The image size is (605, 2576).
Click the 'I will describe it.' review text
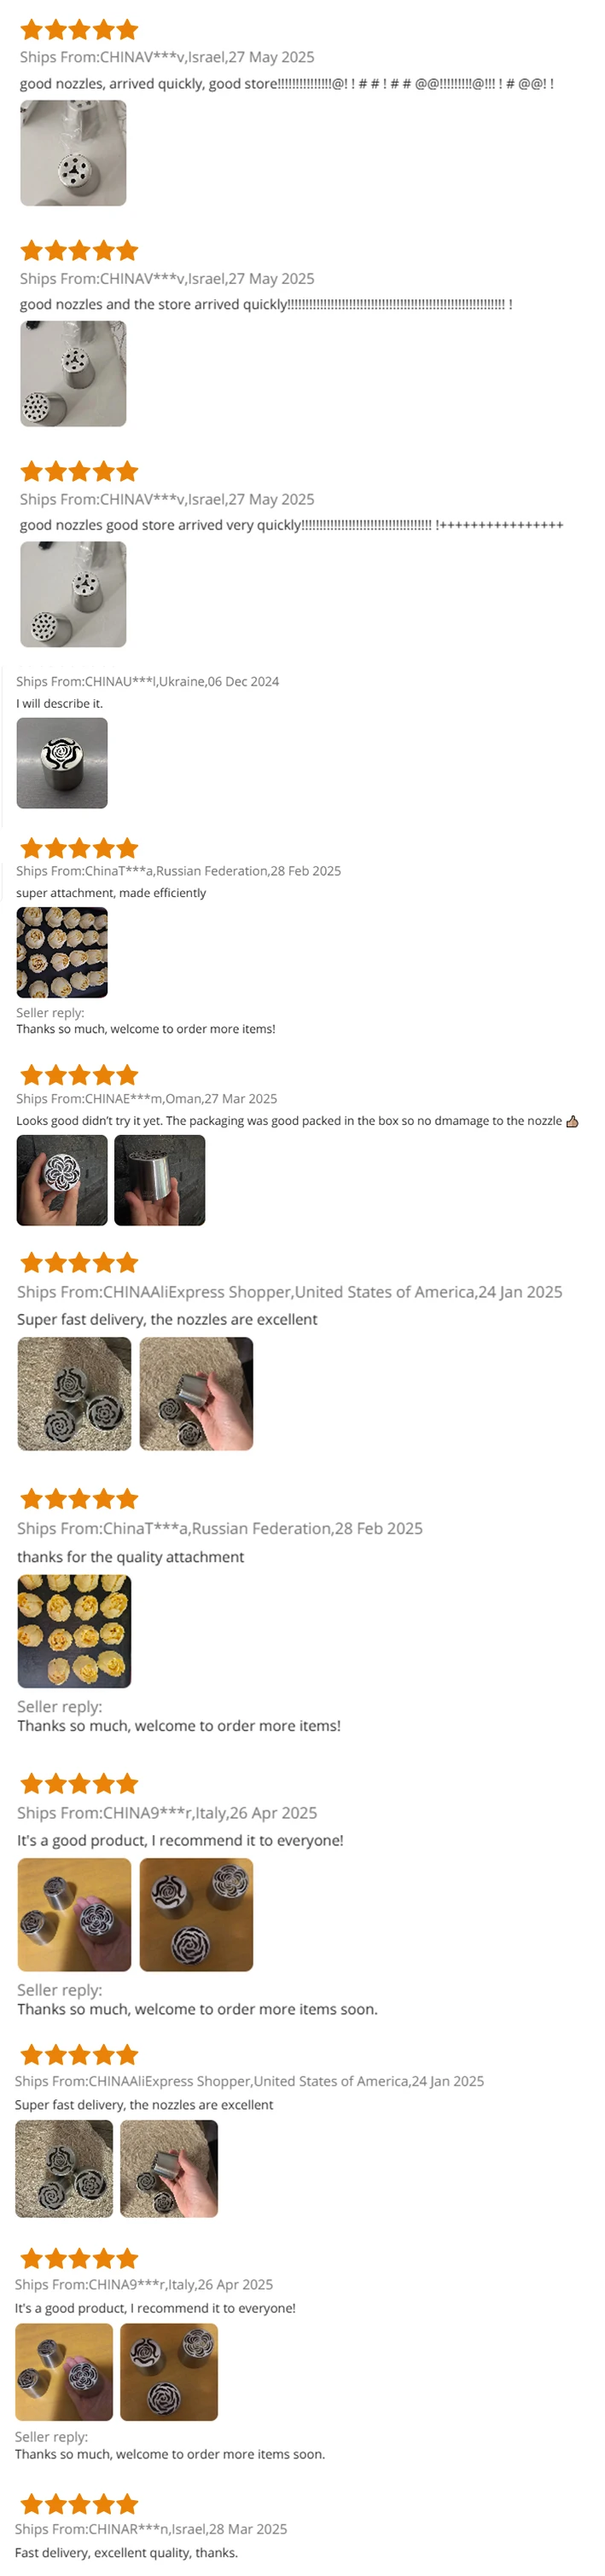(59, 703)
